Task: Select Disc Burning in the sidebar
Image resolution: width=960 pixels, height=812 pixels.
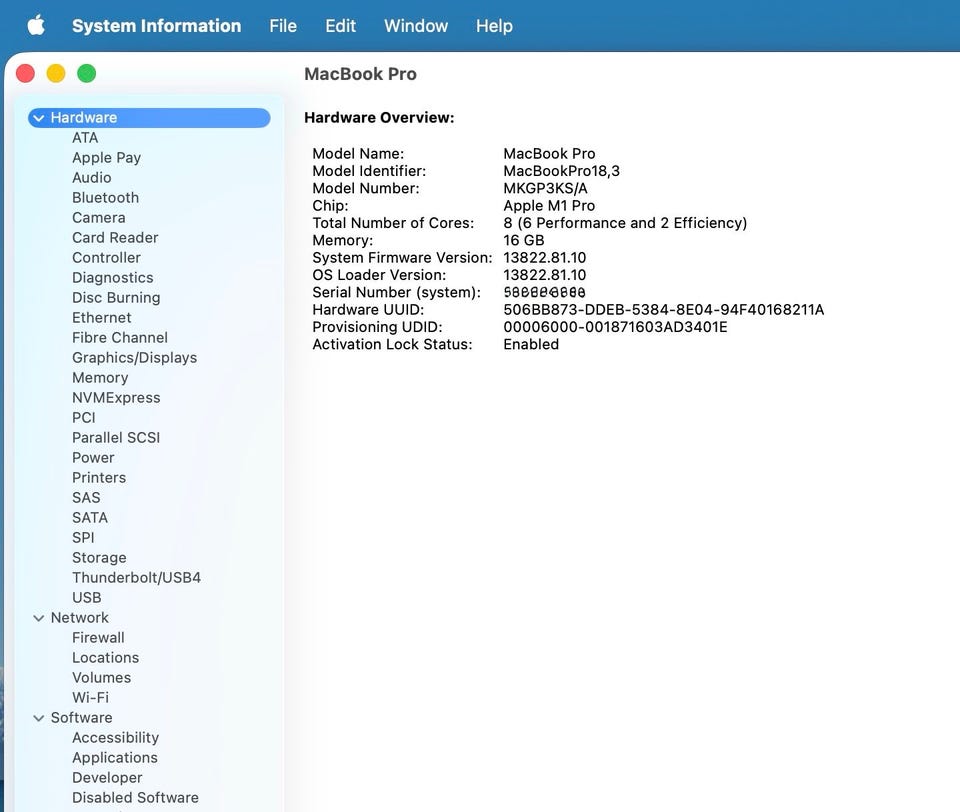Action: pyautogui.click(x=116, y=298)
